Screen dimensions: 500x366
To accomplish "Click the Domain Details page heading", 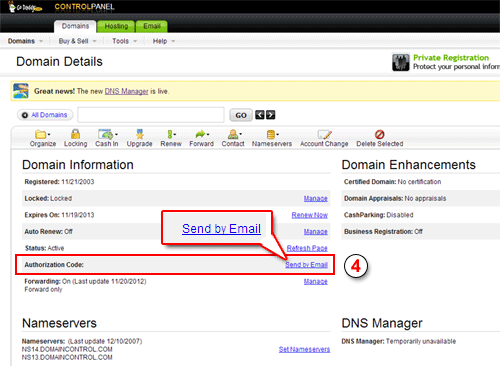I will click(59, 62).
